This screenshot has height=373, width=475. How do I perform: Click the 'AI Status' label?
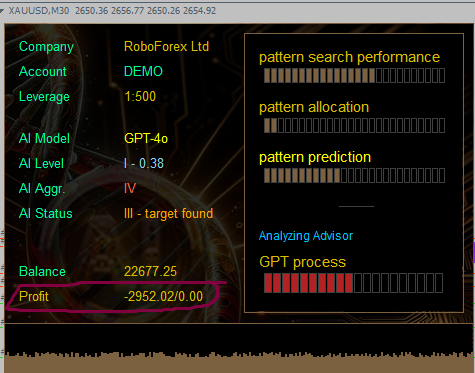pyautogui.click(x=46, y=214)
